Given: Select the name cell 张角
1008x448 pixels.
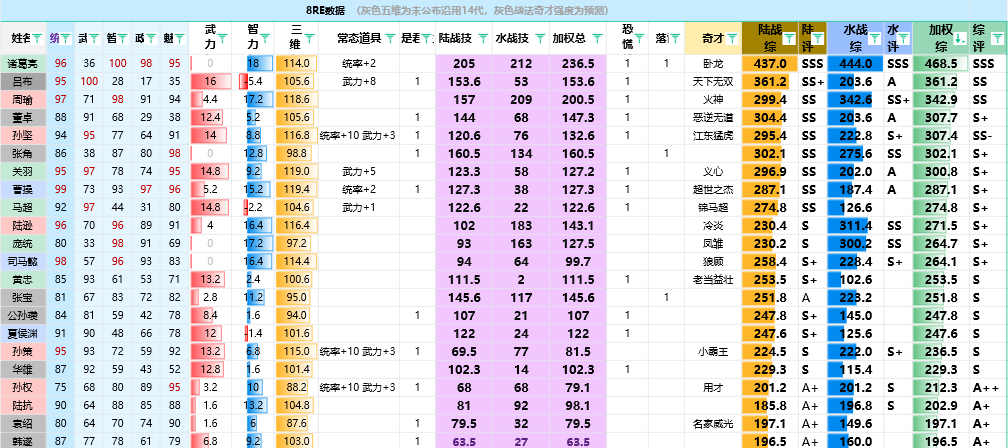Looking at the screenshot, I should 23,154.
